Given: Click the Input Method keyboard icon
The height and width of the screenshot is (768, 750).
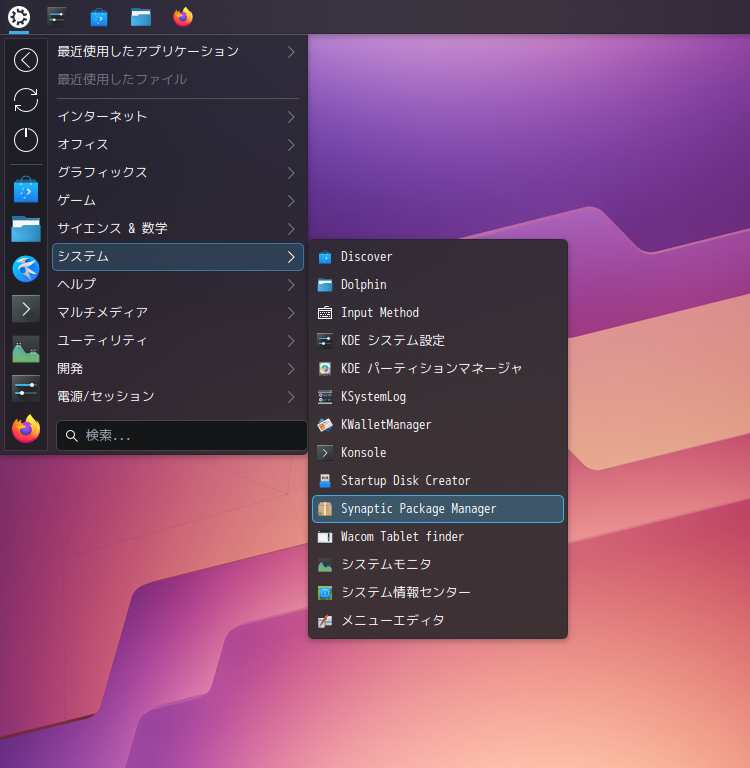Looking at the screenshot, I should (x=325, y=313).
